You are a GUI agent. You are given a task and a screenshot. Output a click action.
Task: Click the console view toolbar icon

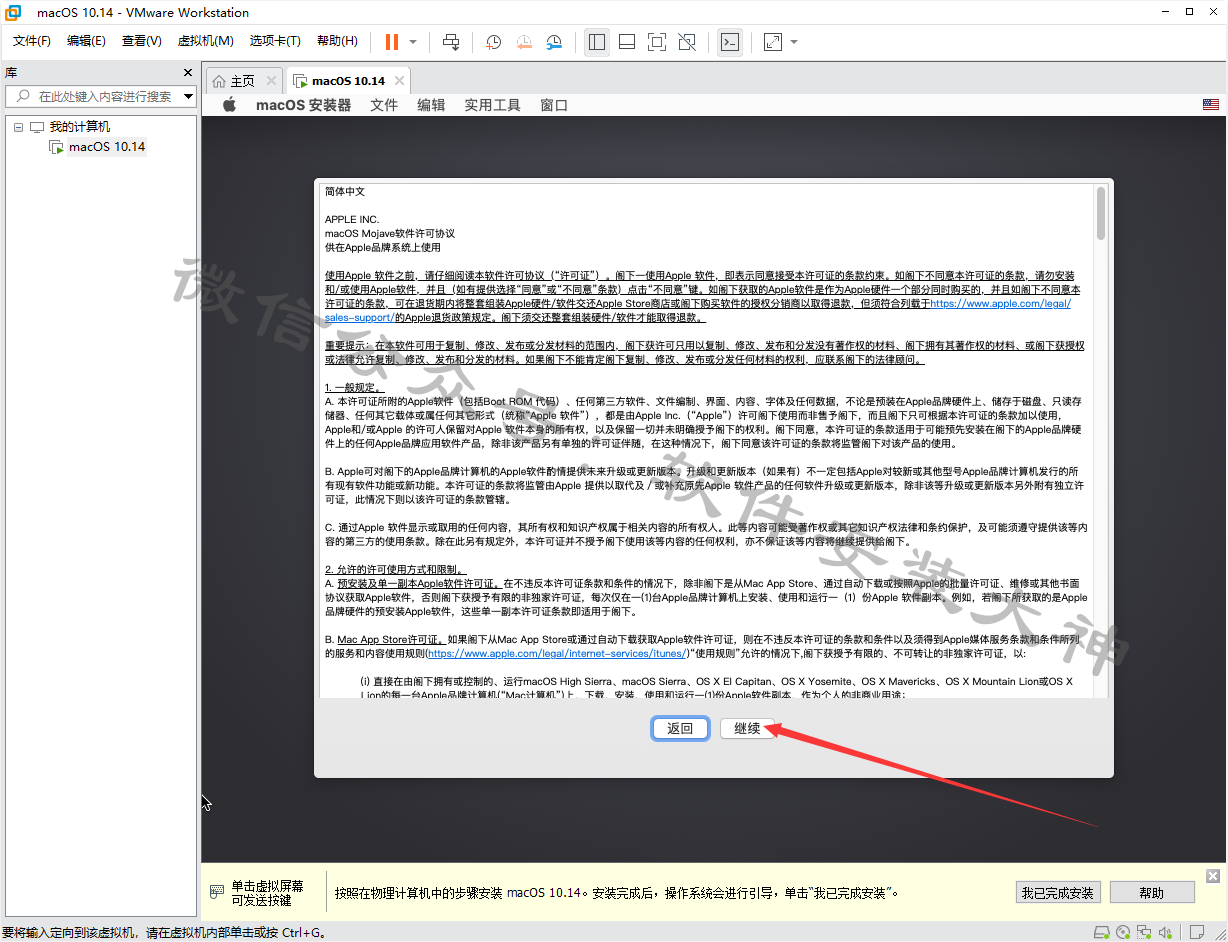point(730,42)
